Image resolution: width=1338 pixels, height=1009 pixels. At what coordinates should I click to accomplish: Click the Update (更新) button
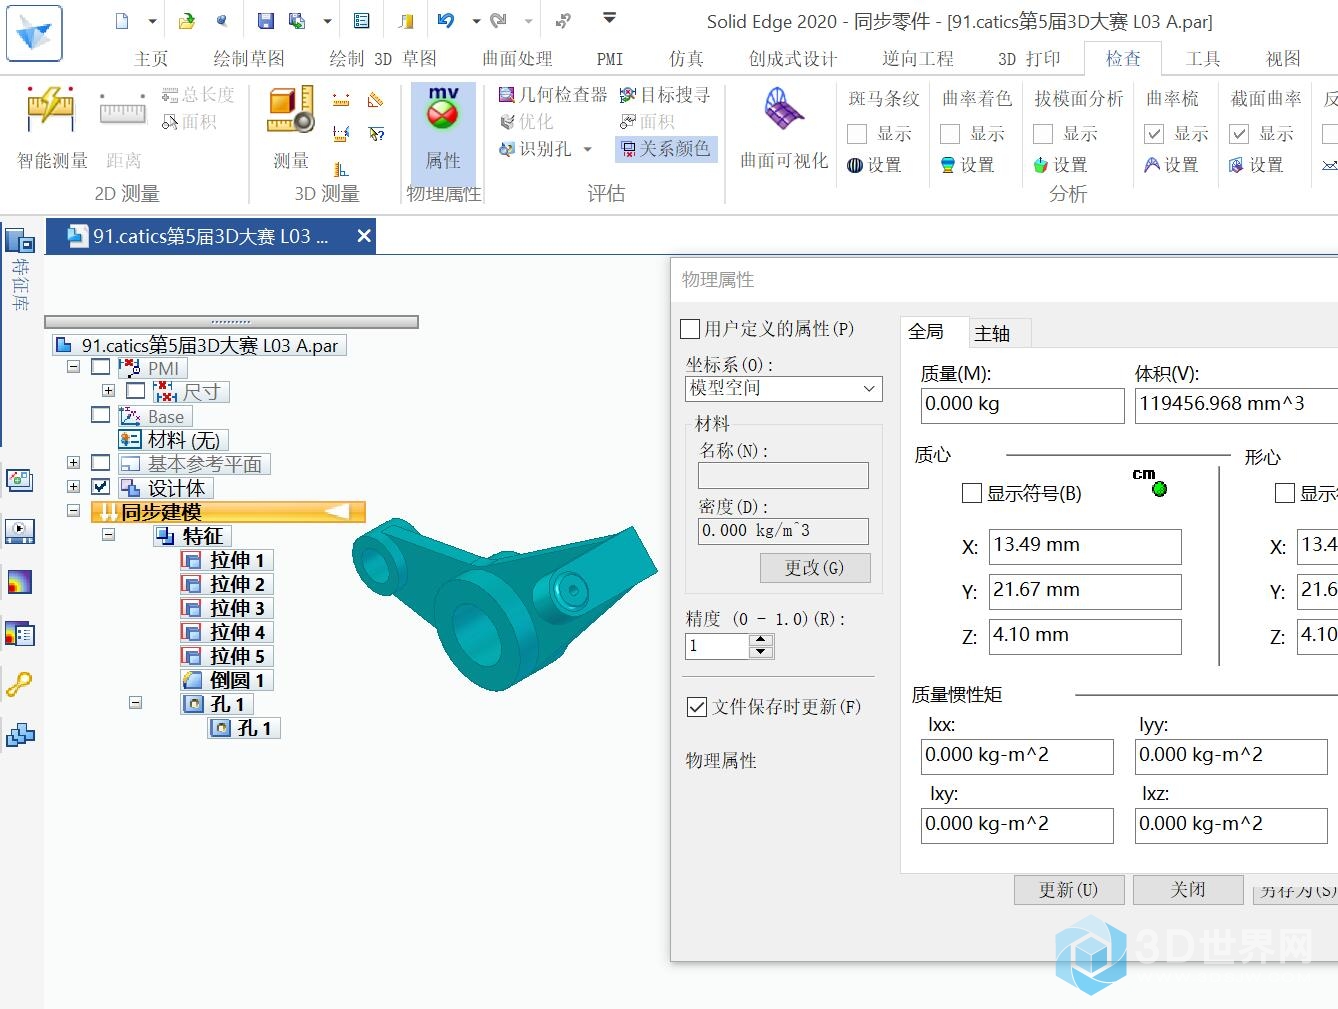1069,890
